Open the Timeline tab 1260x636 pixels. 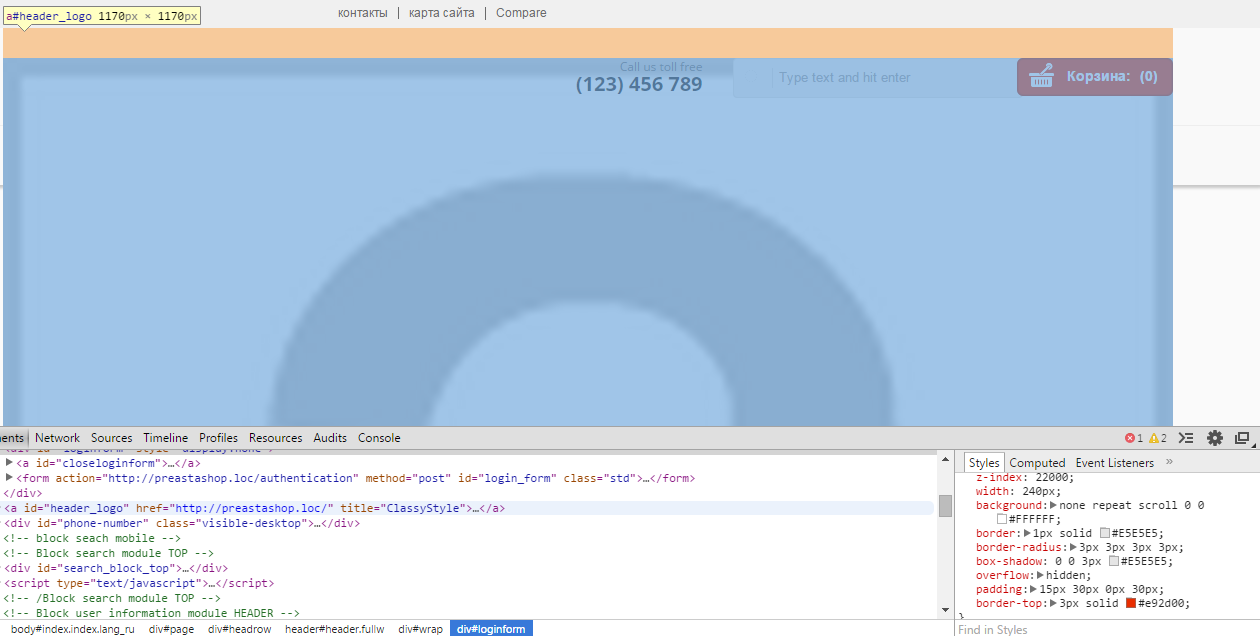click(x=165, y=438)
